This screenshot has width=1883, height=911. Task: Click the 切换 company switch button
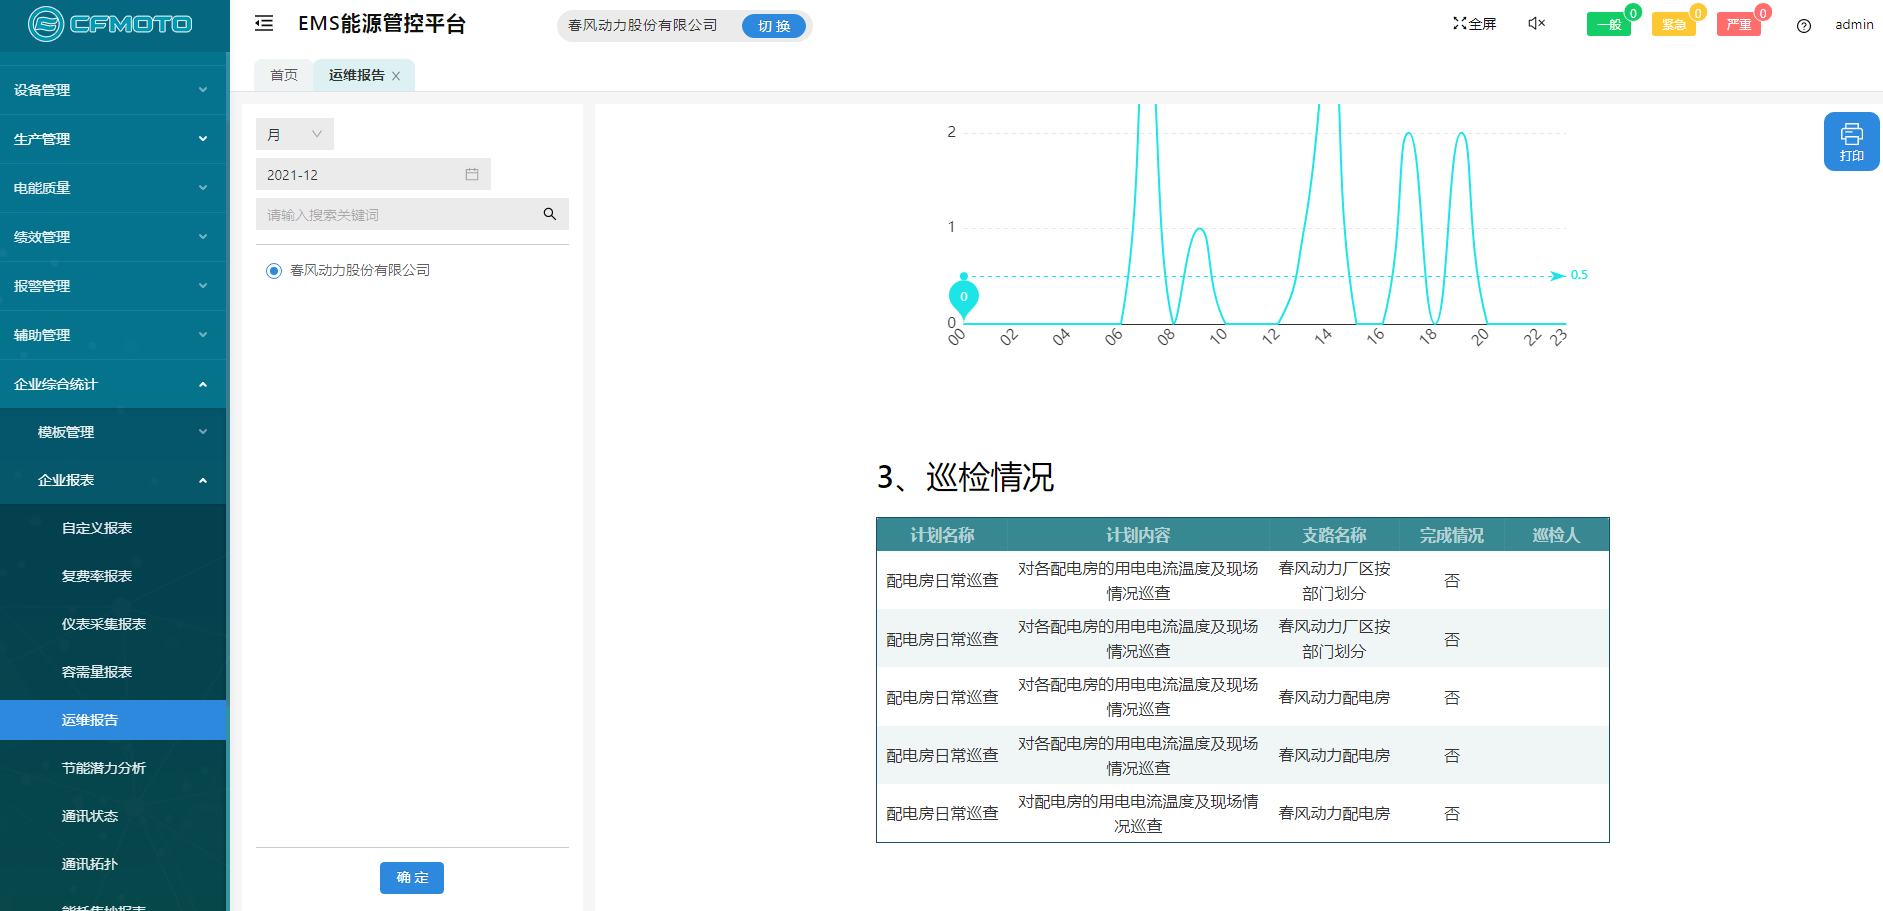coord(773,26)
